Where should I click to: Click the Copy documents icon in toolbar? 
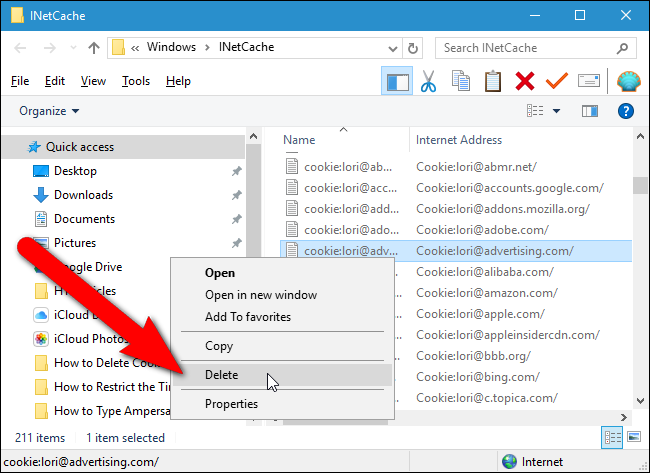click(461, 81)
